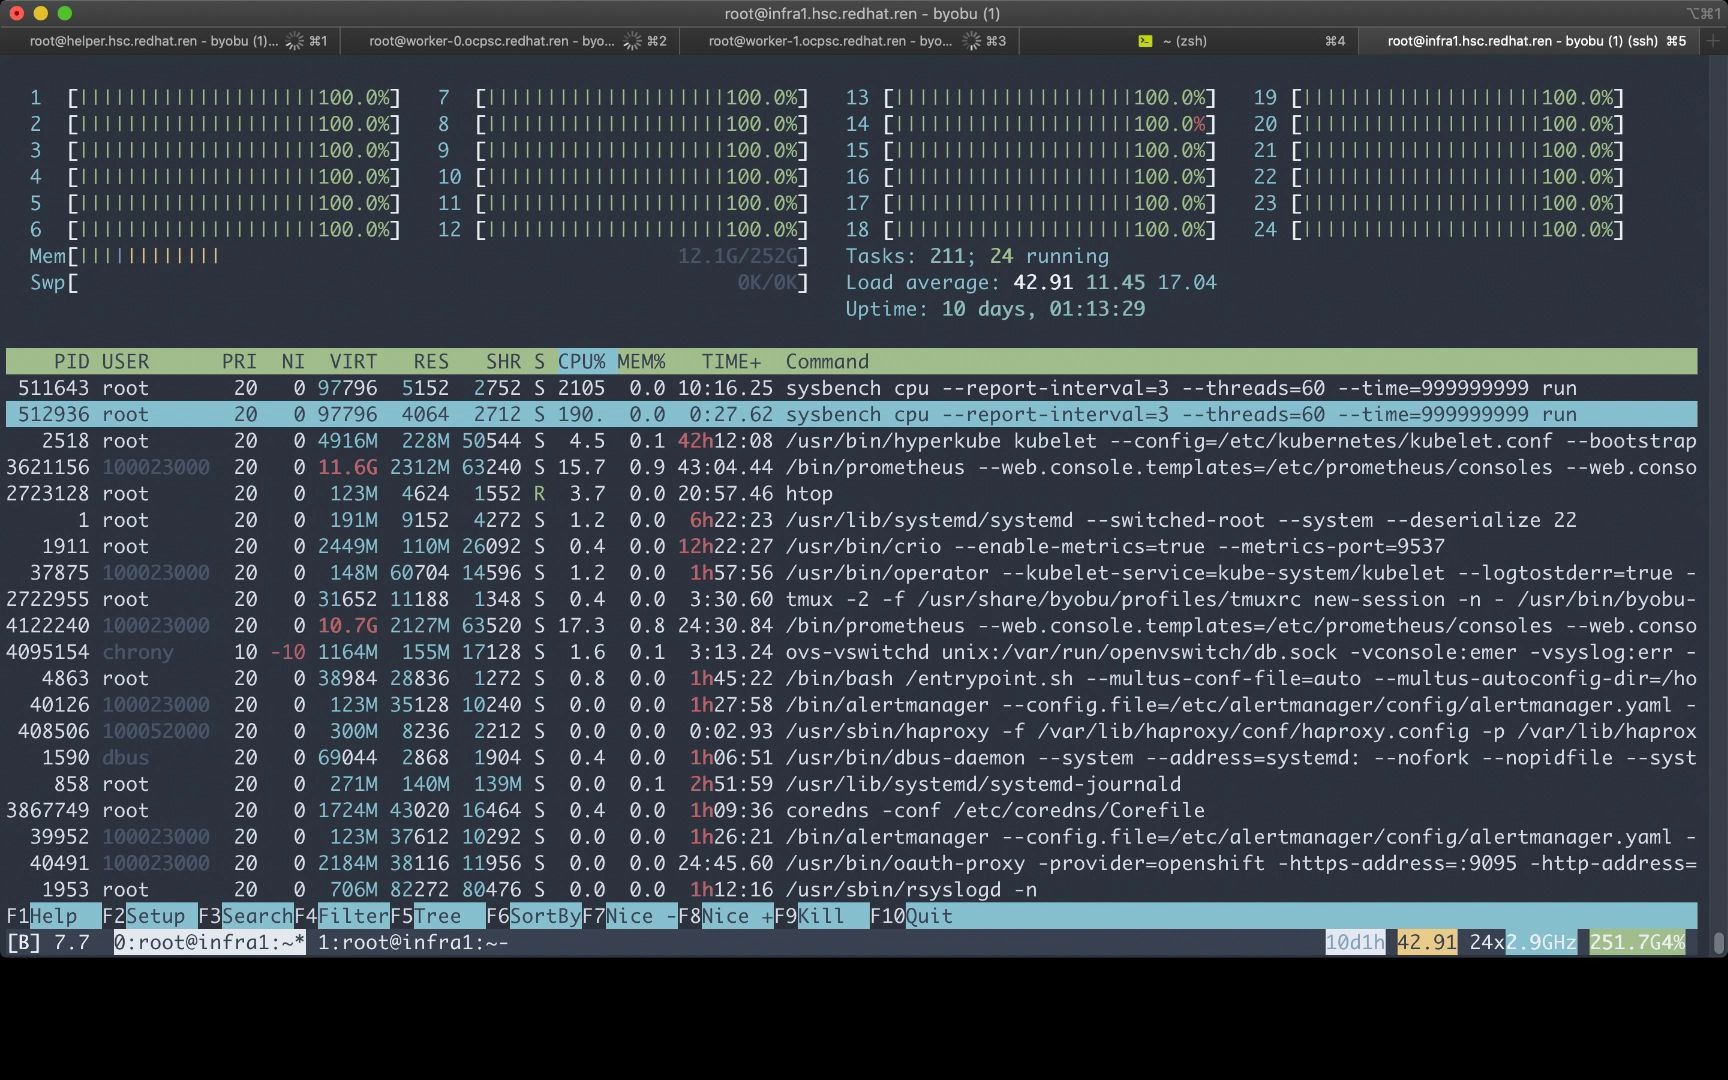Click the Swp usage meter bar
Image resolution: width=1728 pixels, height=1080 pixels.
tap(419, 283)
